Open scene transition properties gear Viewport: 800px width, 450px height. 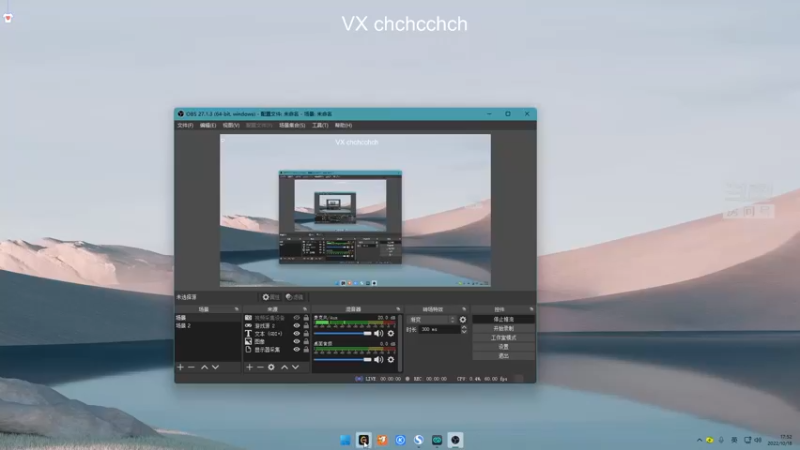point(463,319)
